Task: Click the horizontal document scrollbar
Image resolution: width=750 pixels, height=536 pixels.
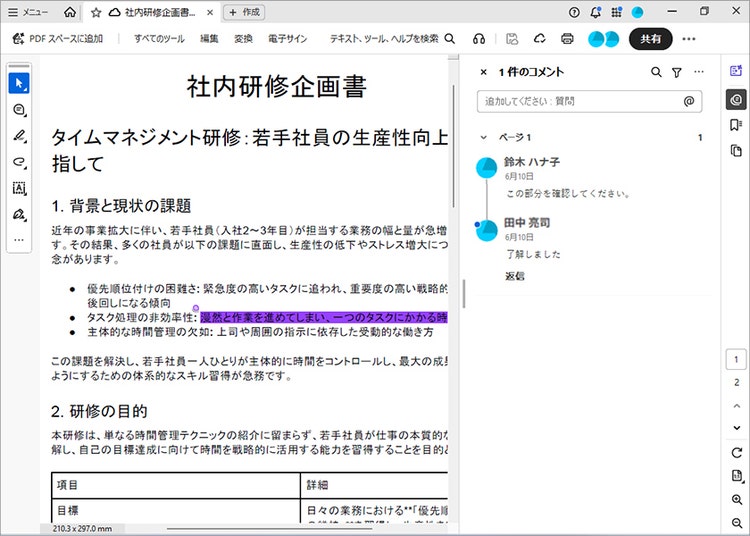Action: (x=269, y=528)
